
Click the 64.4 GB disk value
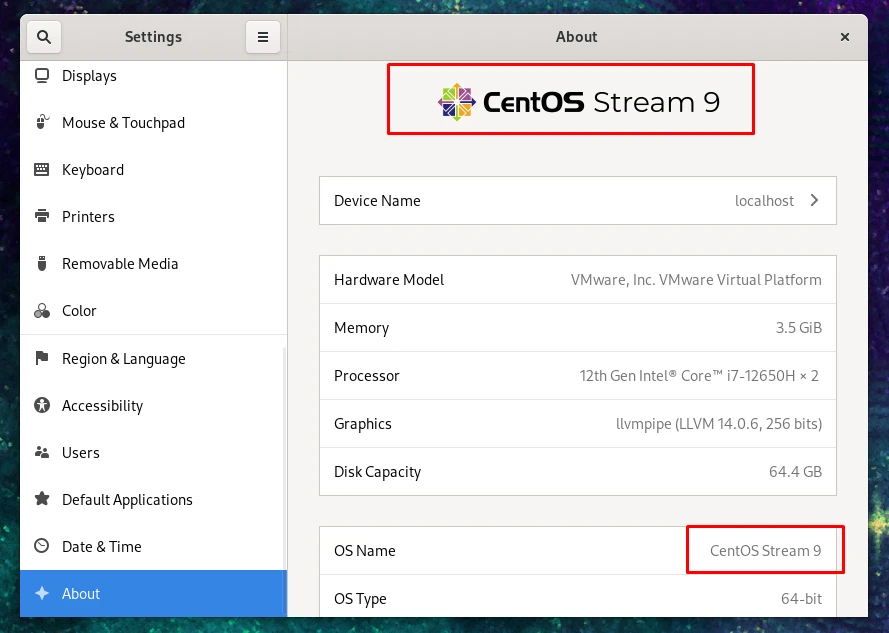[x=795, y=471]
